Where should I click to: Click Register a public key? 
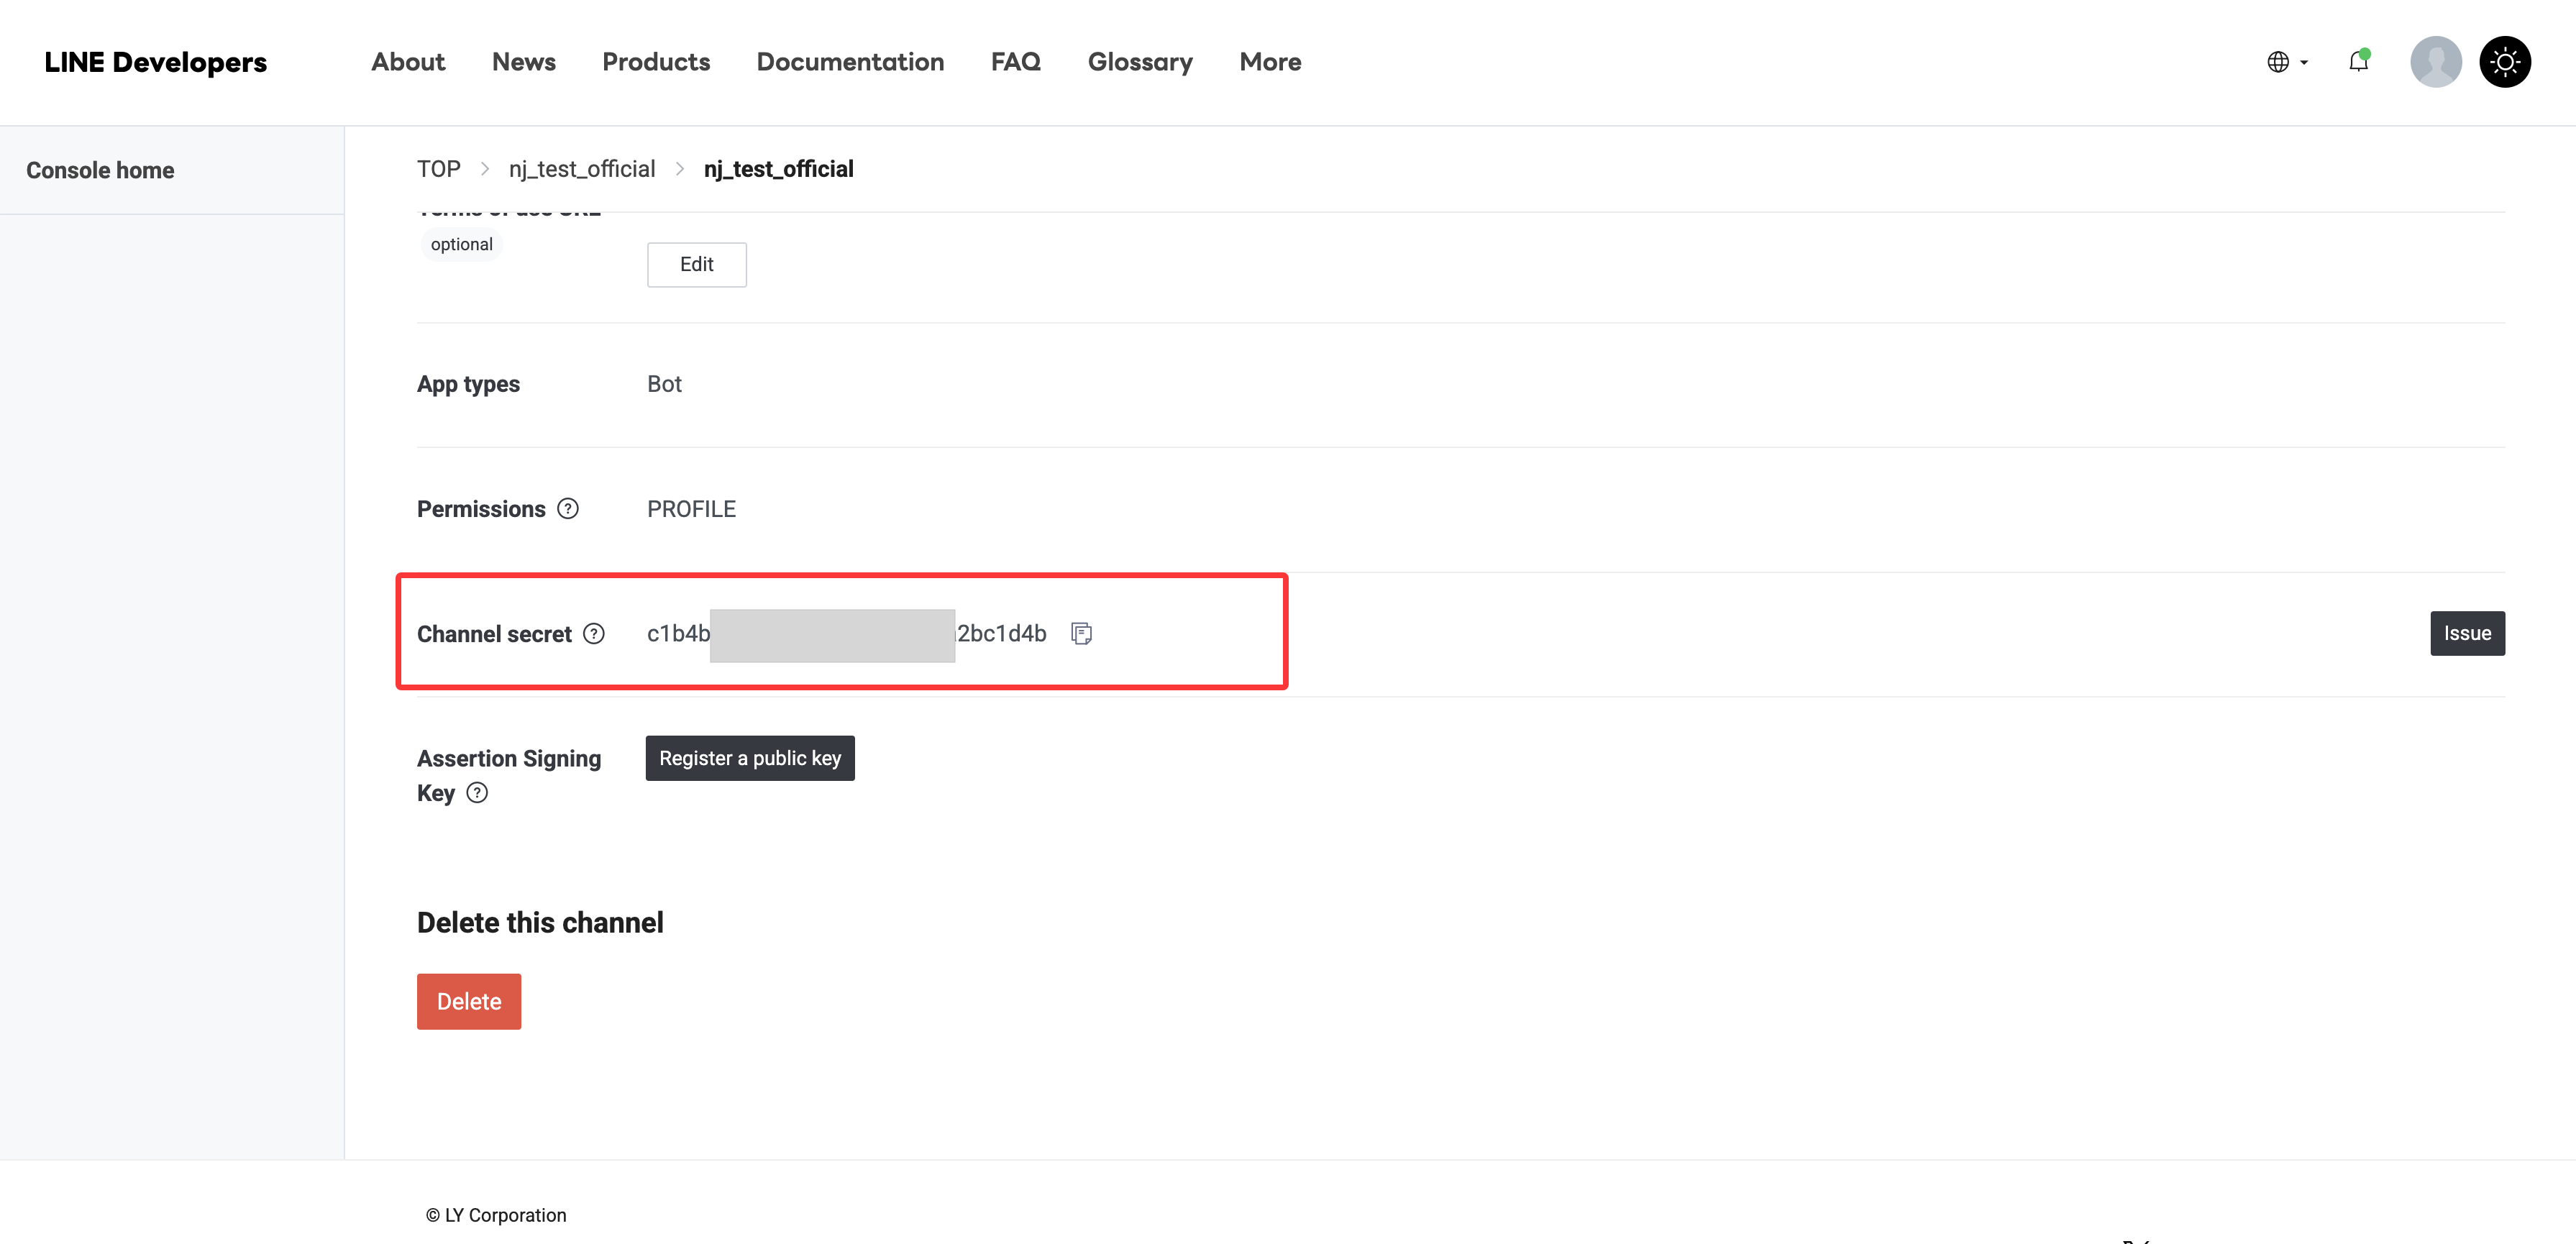pyautogui.click(x=750, y=758)
